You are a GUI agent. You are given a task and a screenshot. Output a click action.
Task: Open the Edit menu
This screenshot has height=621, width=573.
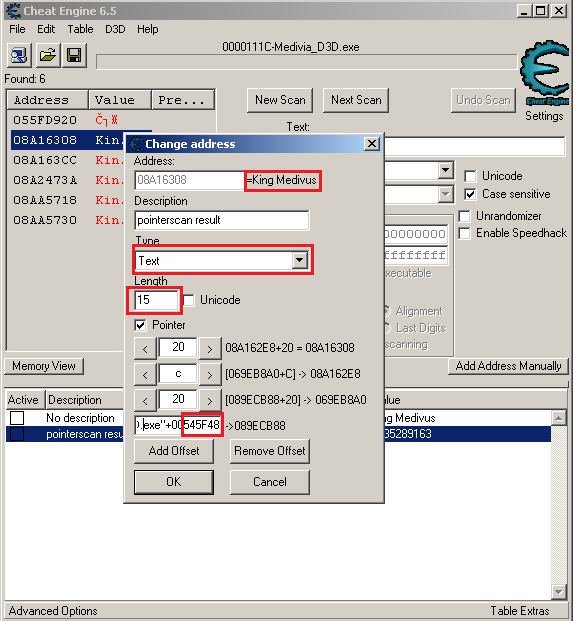point(46,29)
